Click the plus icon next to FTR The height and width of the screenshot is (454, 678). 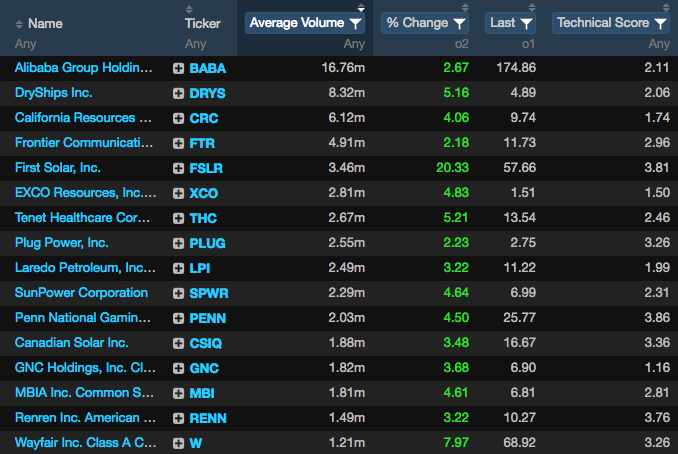pyautogui.click(x=178, y=144)
